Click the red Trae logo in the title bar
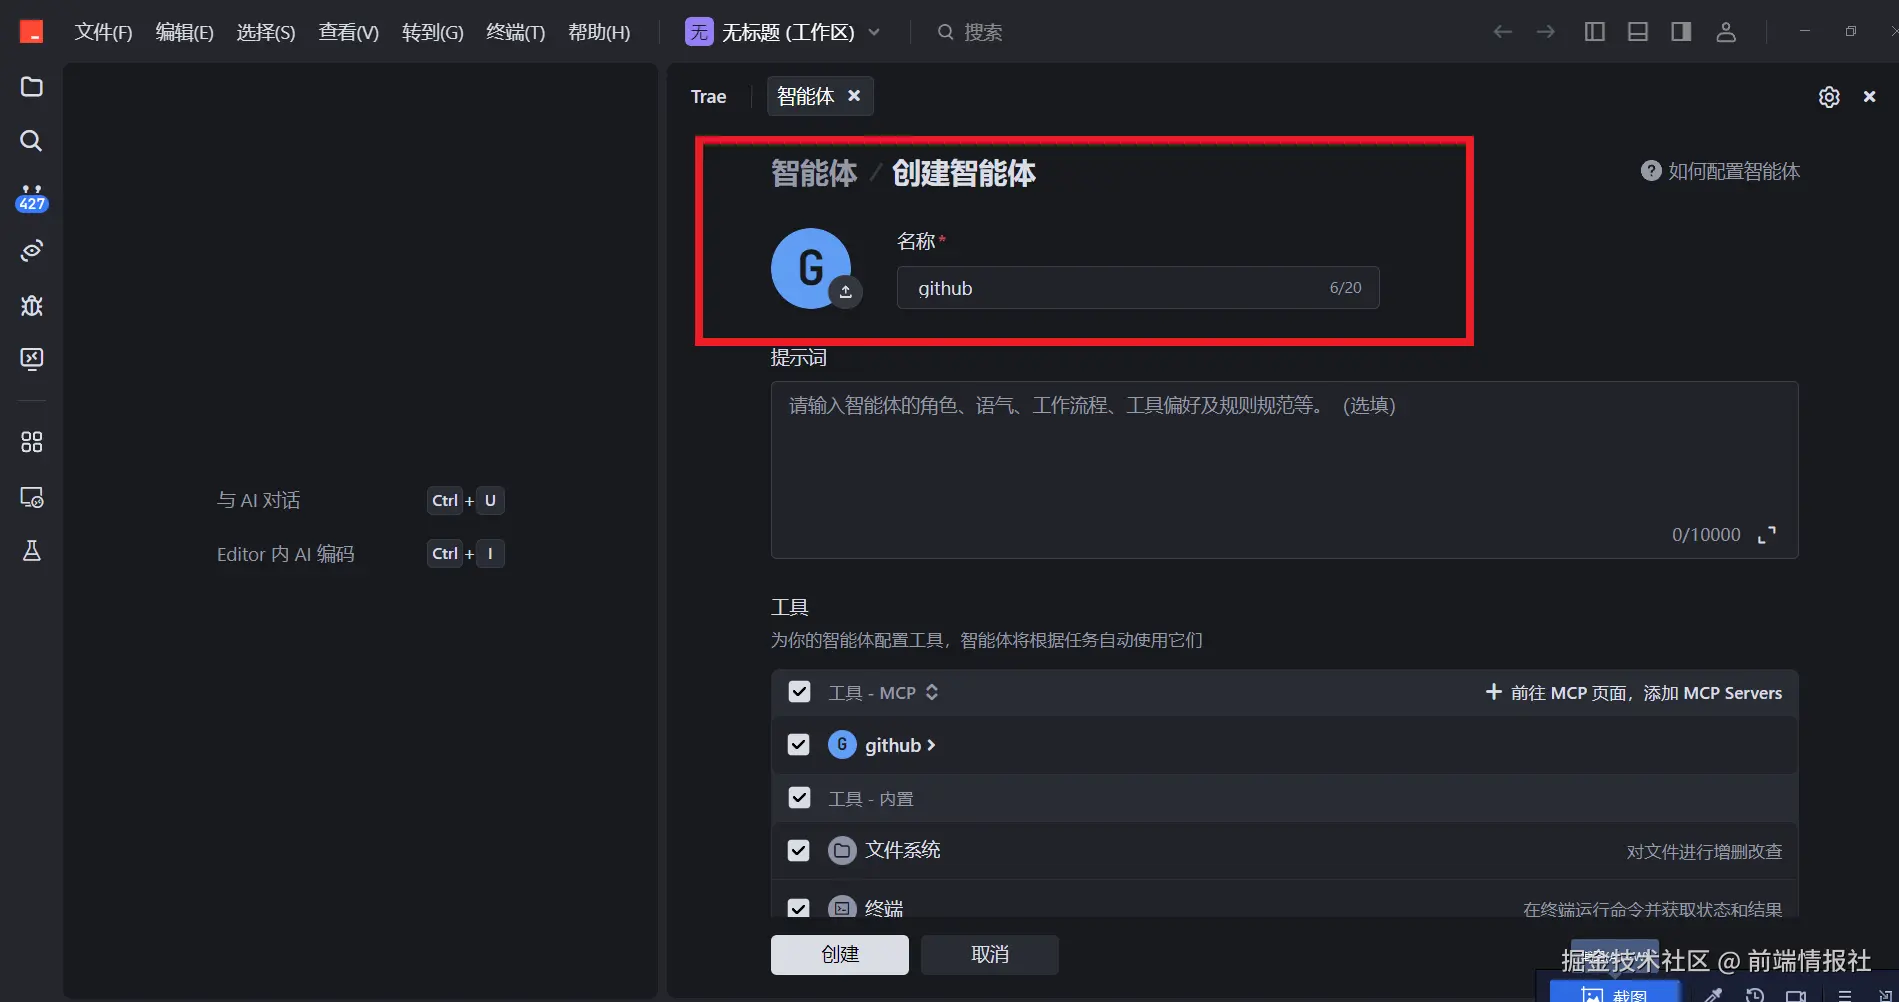This screenshot has width=1899, height=1002. pos(32,32)
